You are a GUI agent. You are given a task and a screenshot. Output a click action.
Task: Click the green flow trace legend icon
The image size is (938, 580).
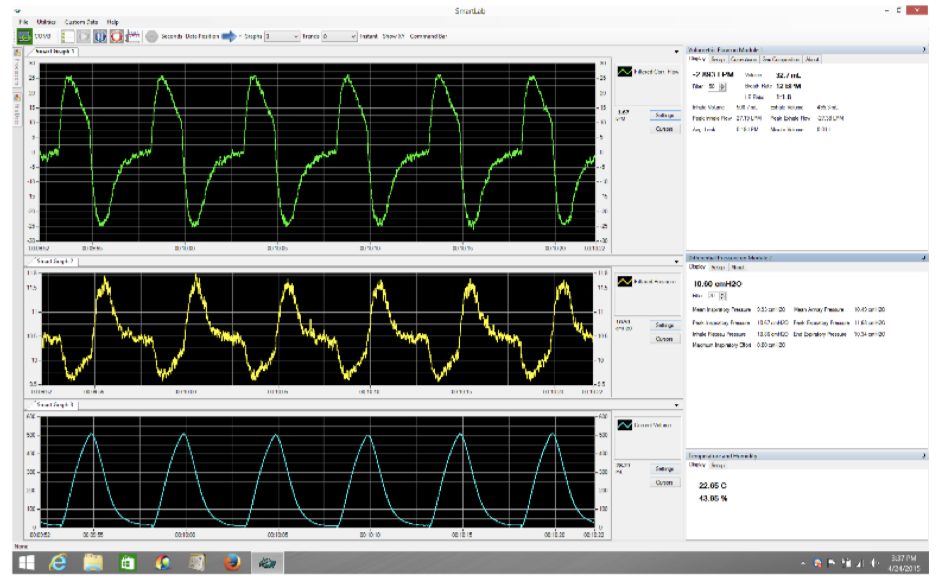click(x=624, y=72)
